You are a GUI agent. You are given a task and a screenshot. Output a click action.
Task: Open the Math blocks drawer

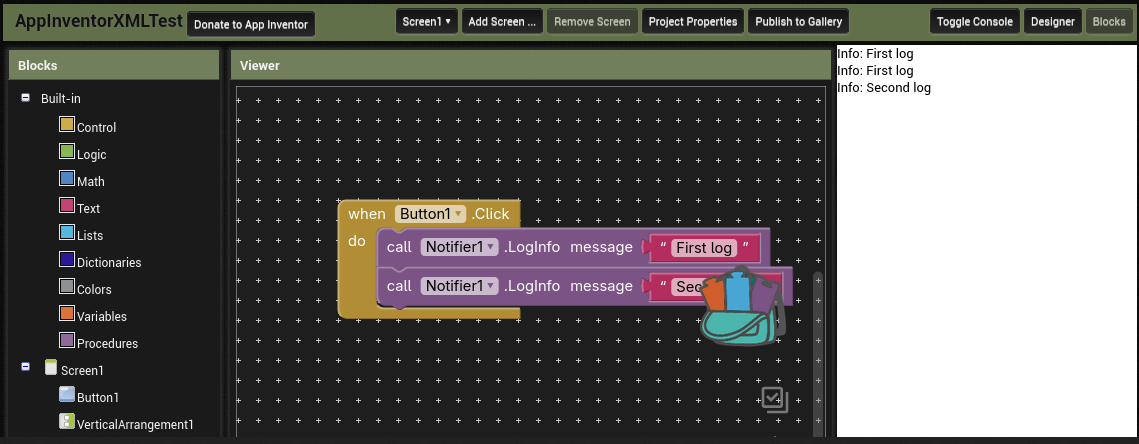pyautogui.click(x=90, y=181)
